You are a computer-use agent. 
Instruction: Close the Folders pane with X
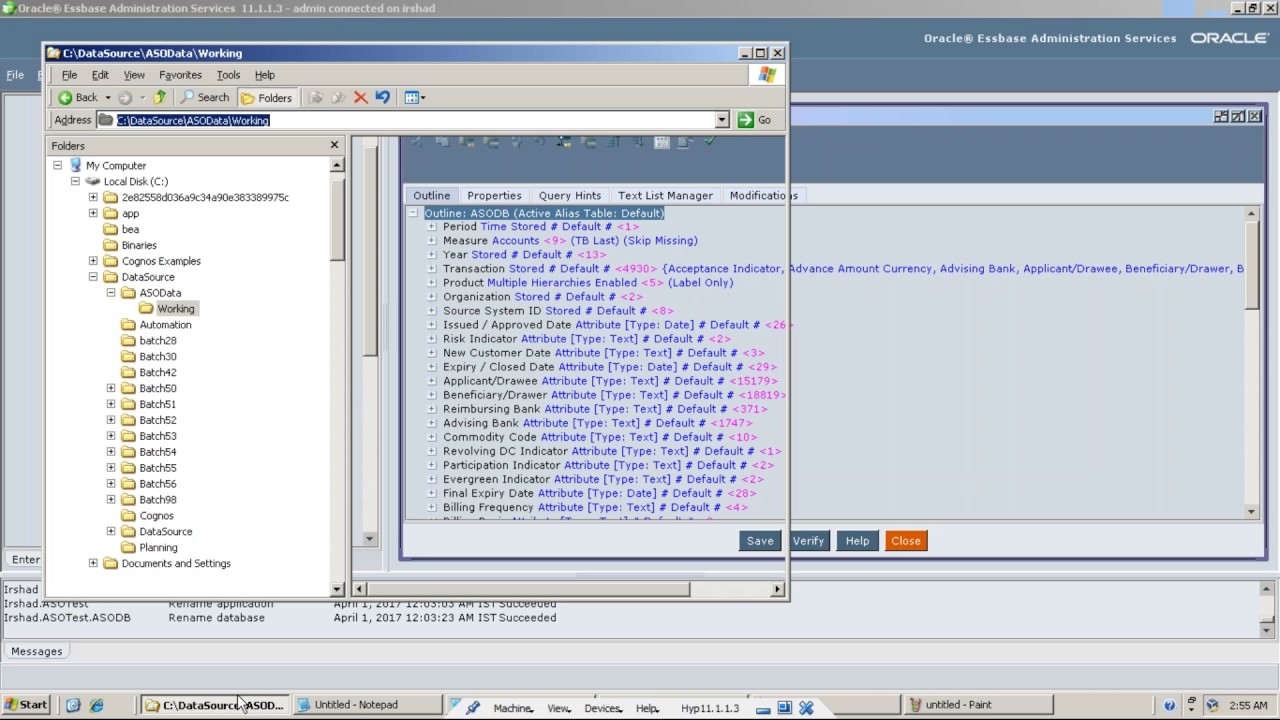(334, 145)
